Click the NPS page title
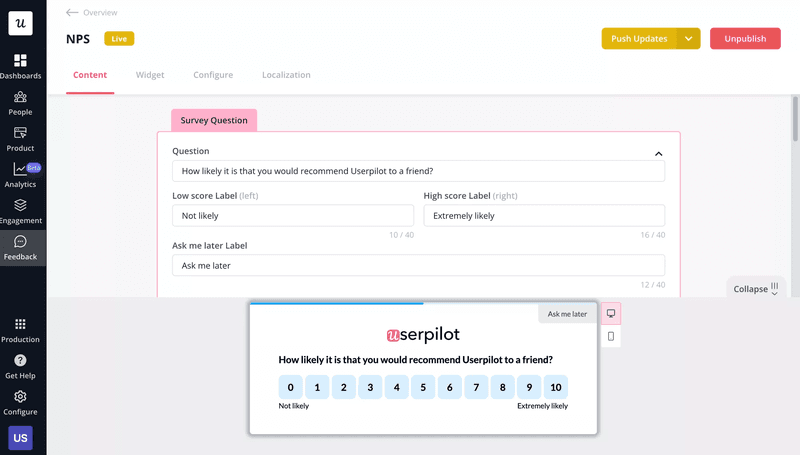 pyautogui.click(x=78, y=39)
